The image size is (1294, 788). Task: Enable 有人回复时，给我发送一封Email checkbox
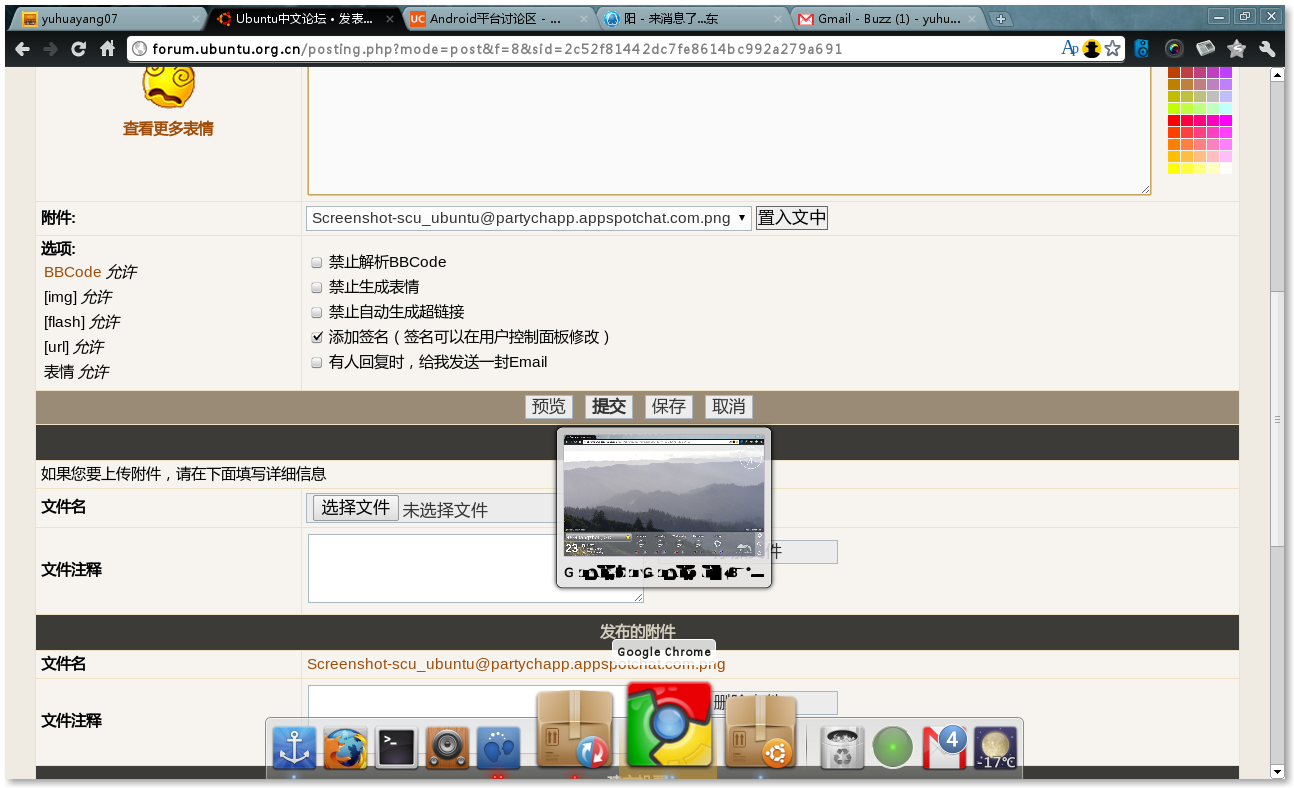316,362
